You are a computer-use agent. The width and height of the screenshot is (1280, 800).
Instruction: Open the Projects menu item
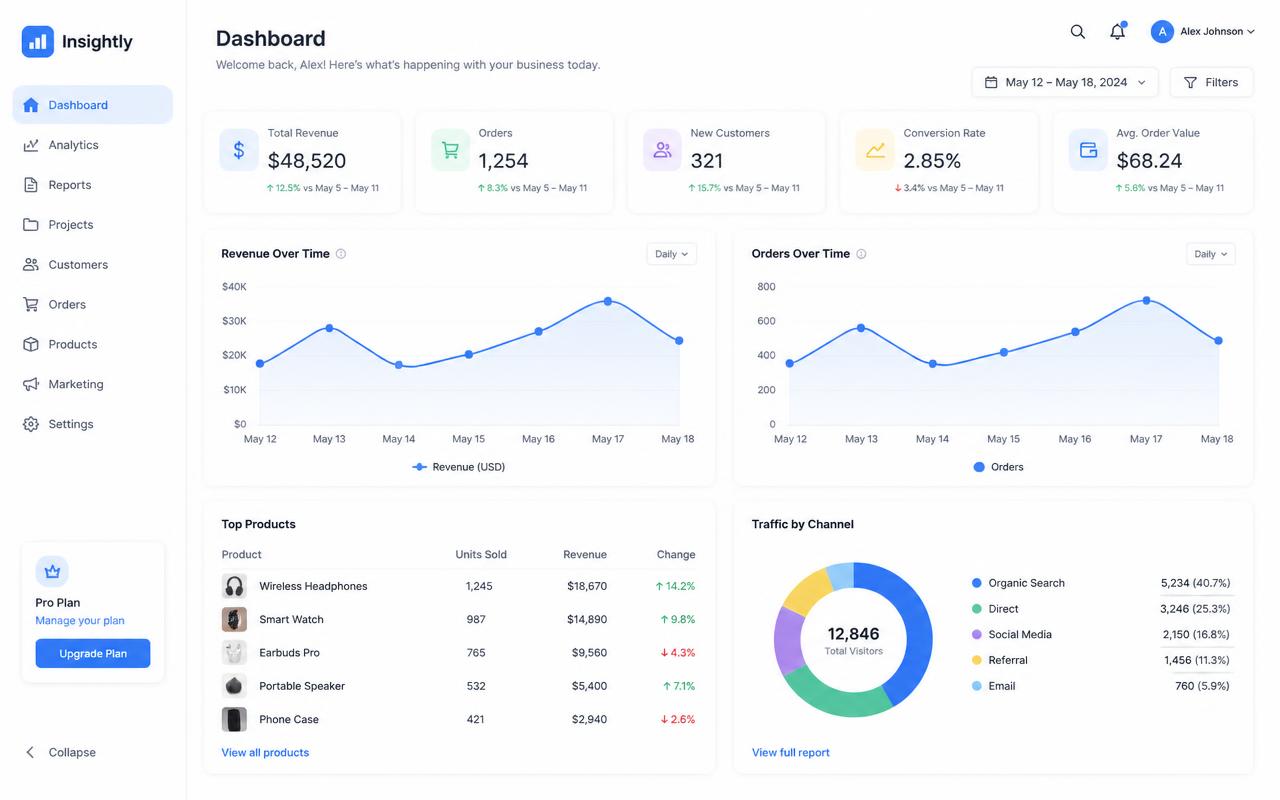click(93, 225)
